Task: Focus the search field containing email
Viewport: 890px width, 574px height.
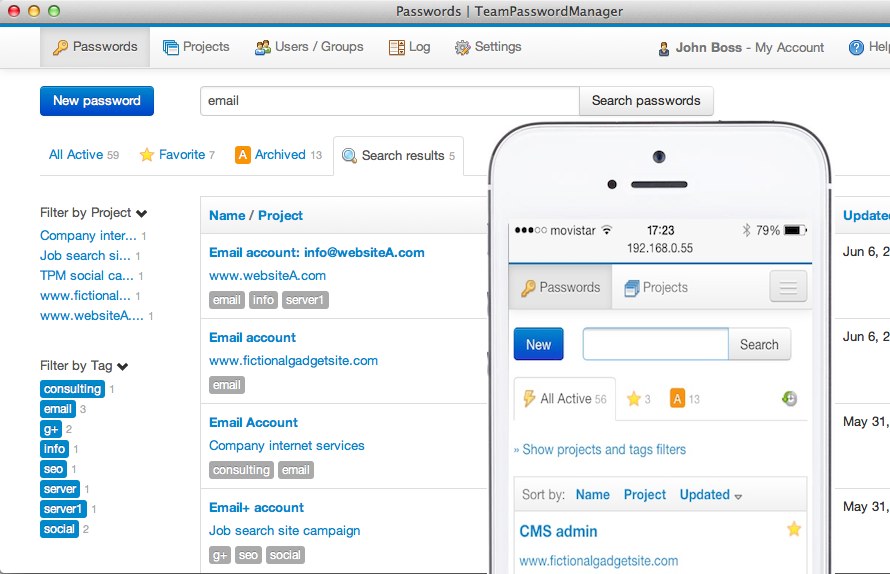Action: tap(389, 101)
